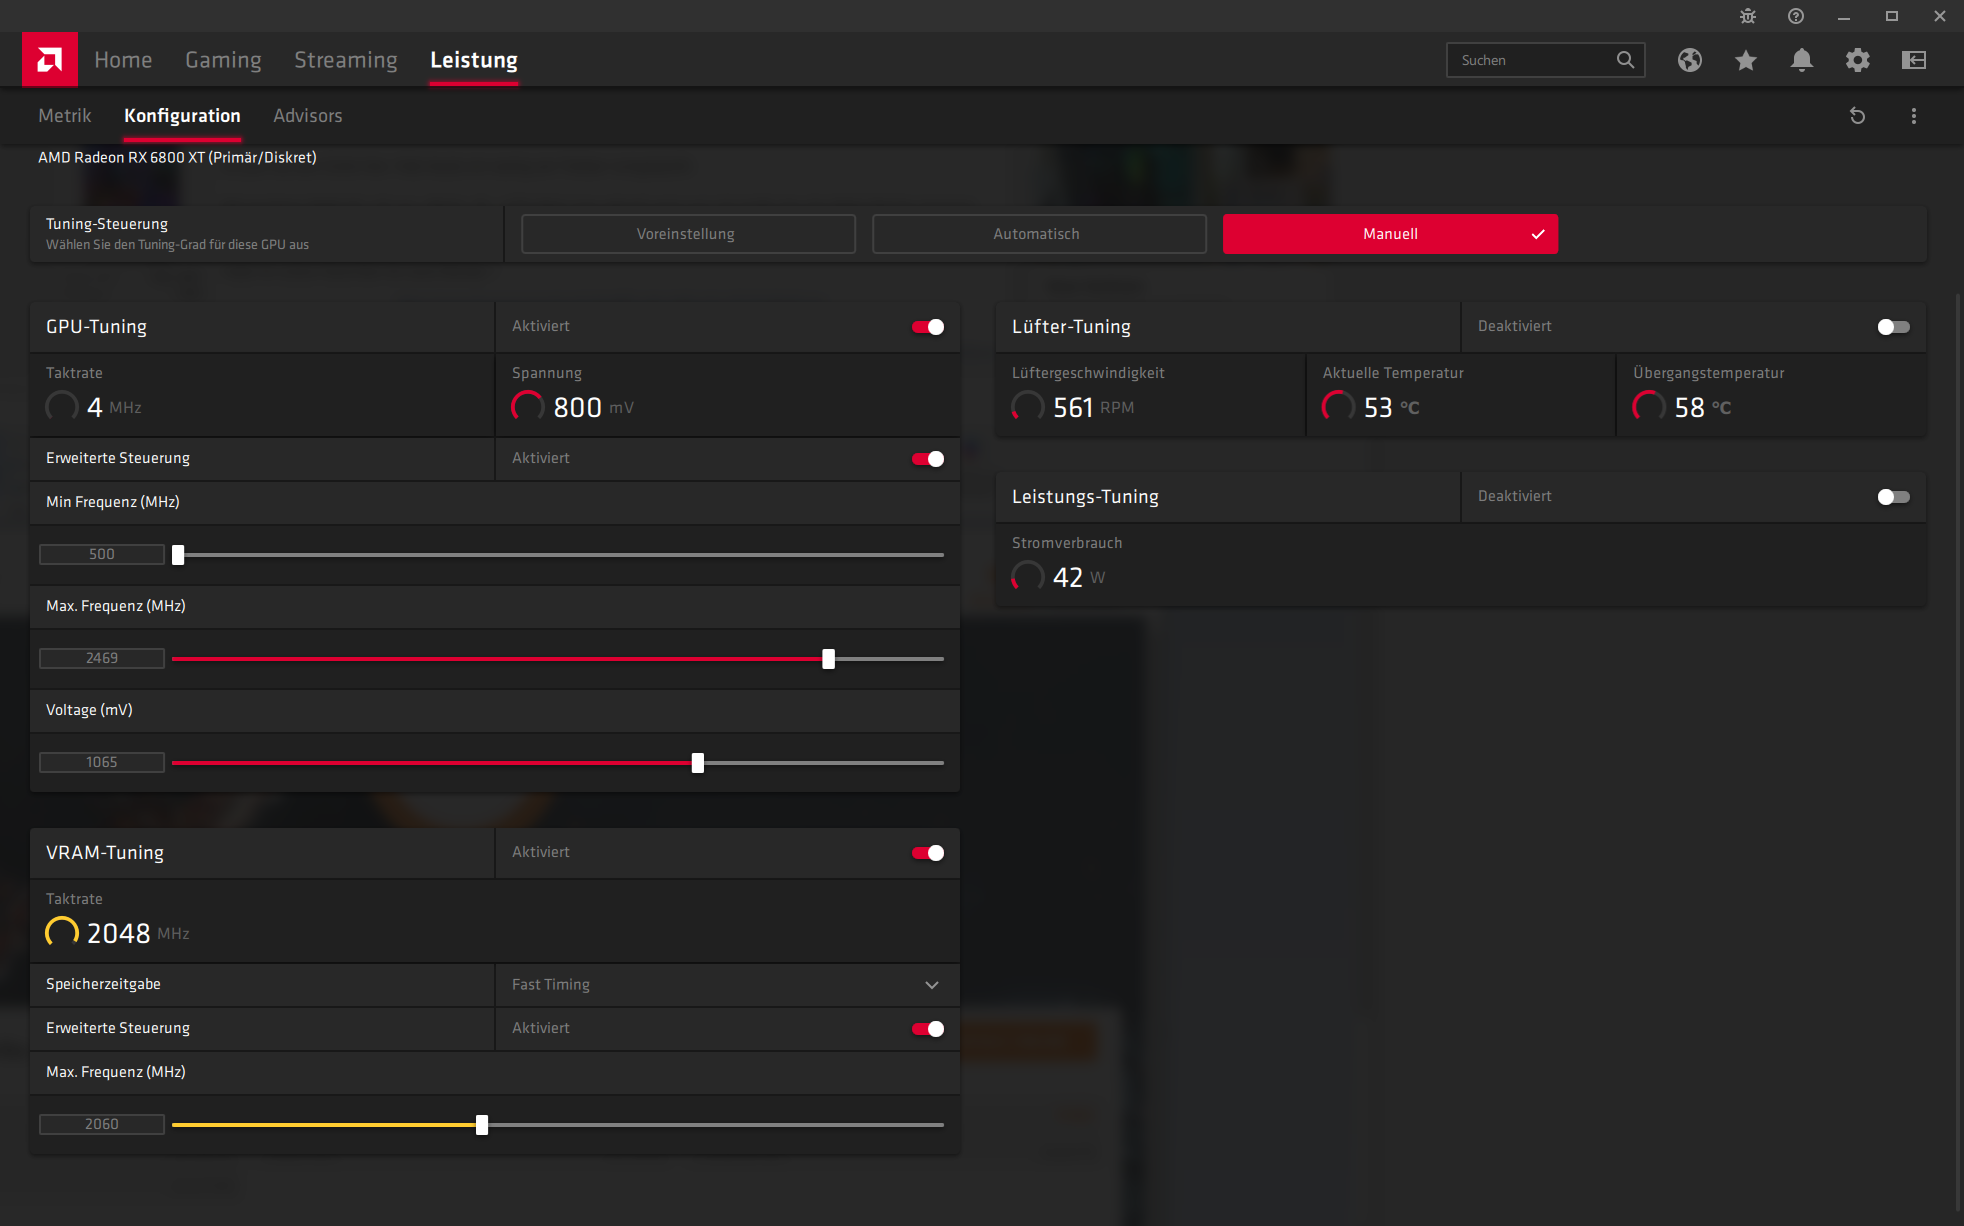Enable the Leistungs-Tuning toggle
The height and width of the screenshot is (1226, 1964).
tap(1893, 497)
